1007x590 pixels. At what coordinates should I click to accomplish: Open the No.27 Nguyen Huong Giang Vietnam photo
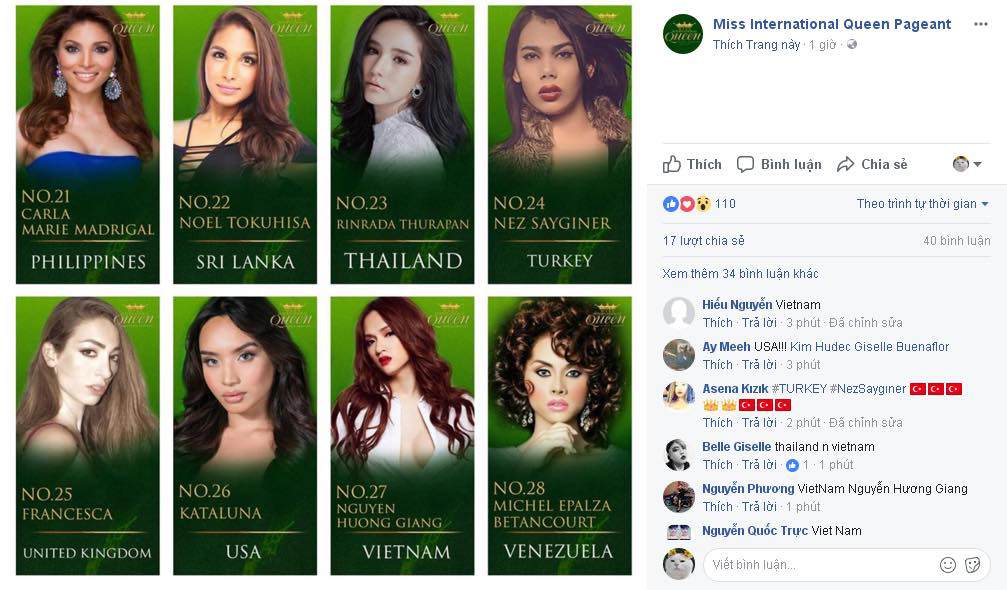tap(402, 435)
